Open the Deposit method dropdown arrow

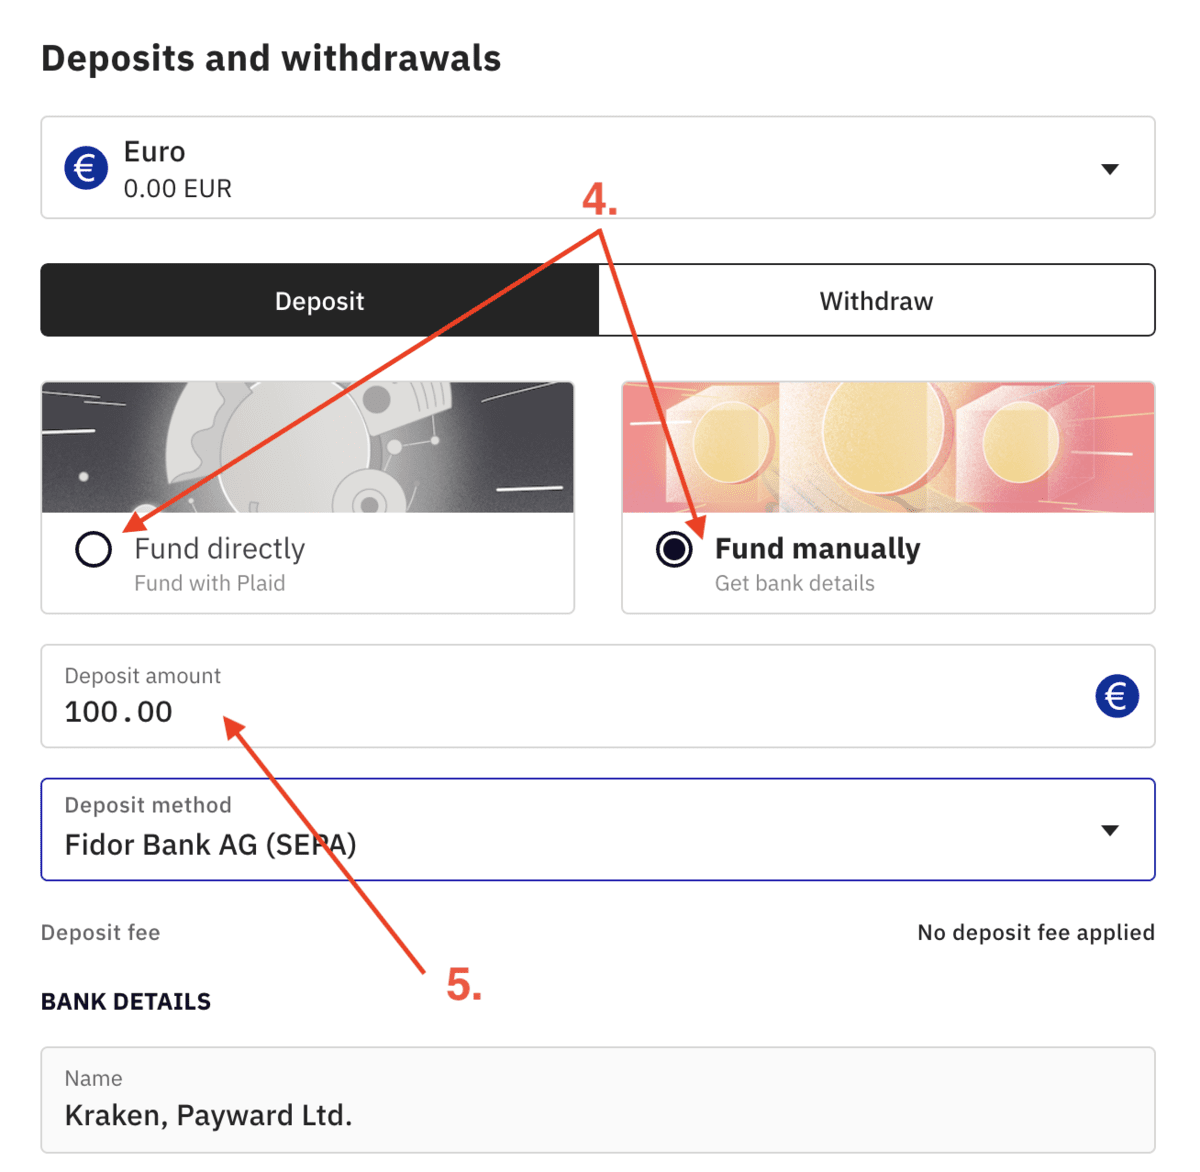(1109, 830)
